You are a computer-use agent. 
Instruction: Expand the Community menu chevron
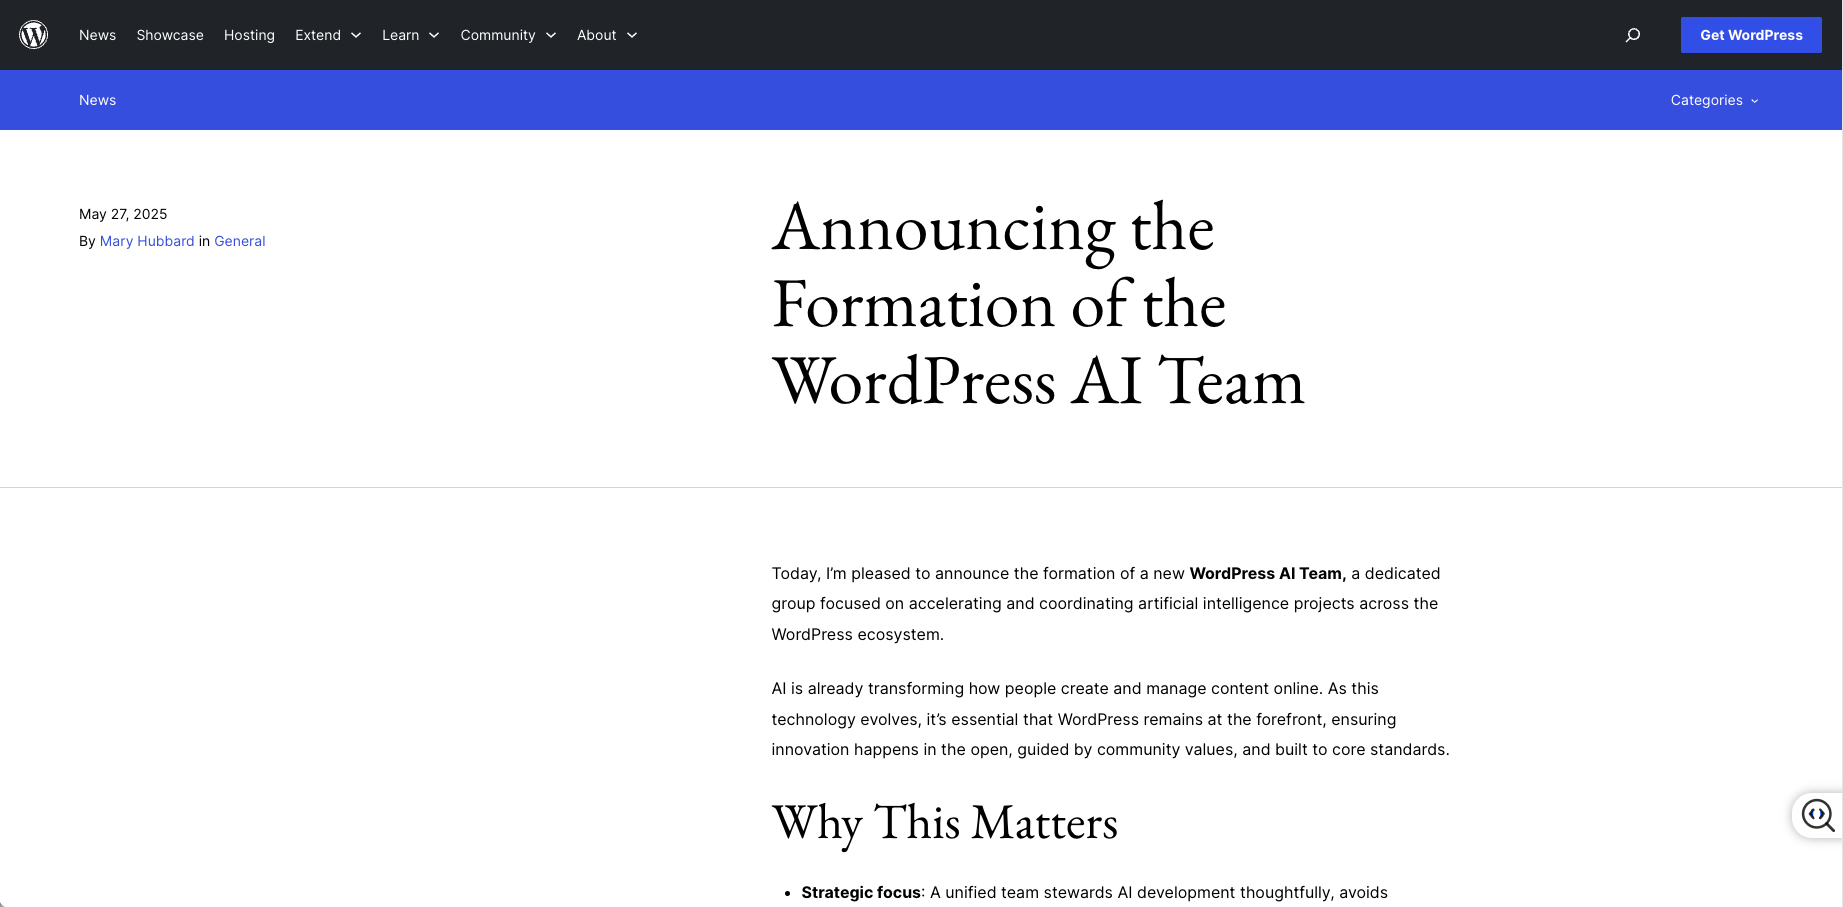click(552, 35)
